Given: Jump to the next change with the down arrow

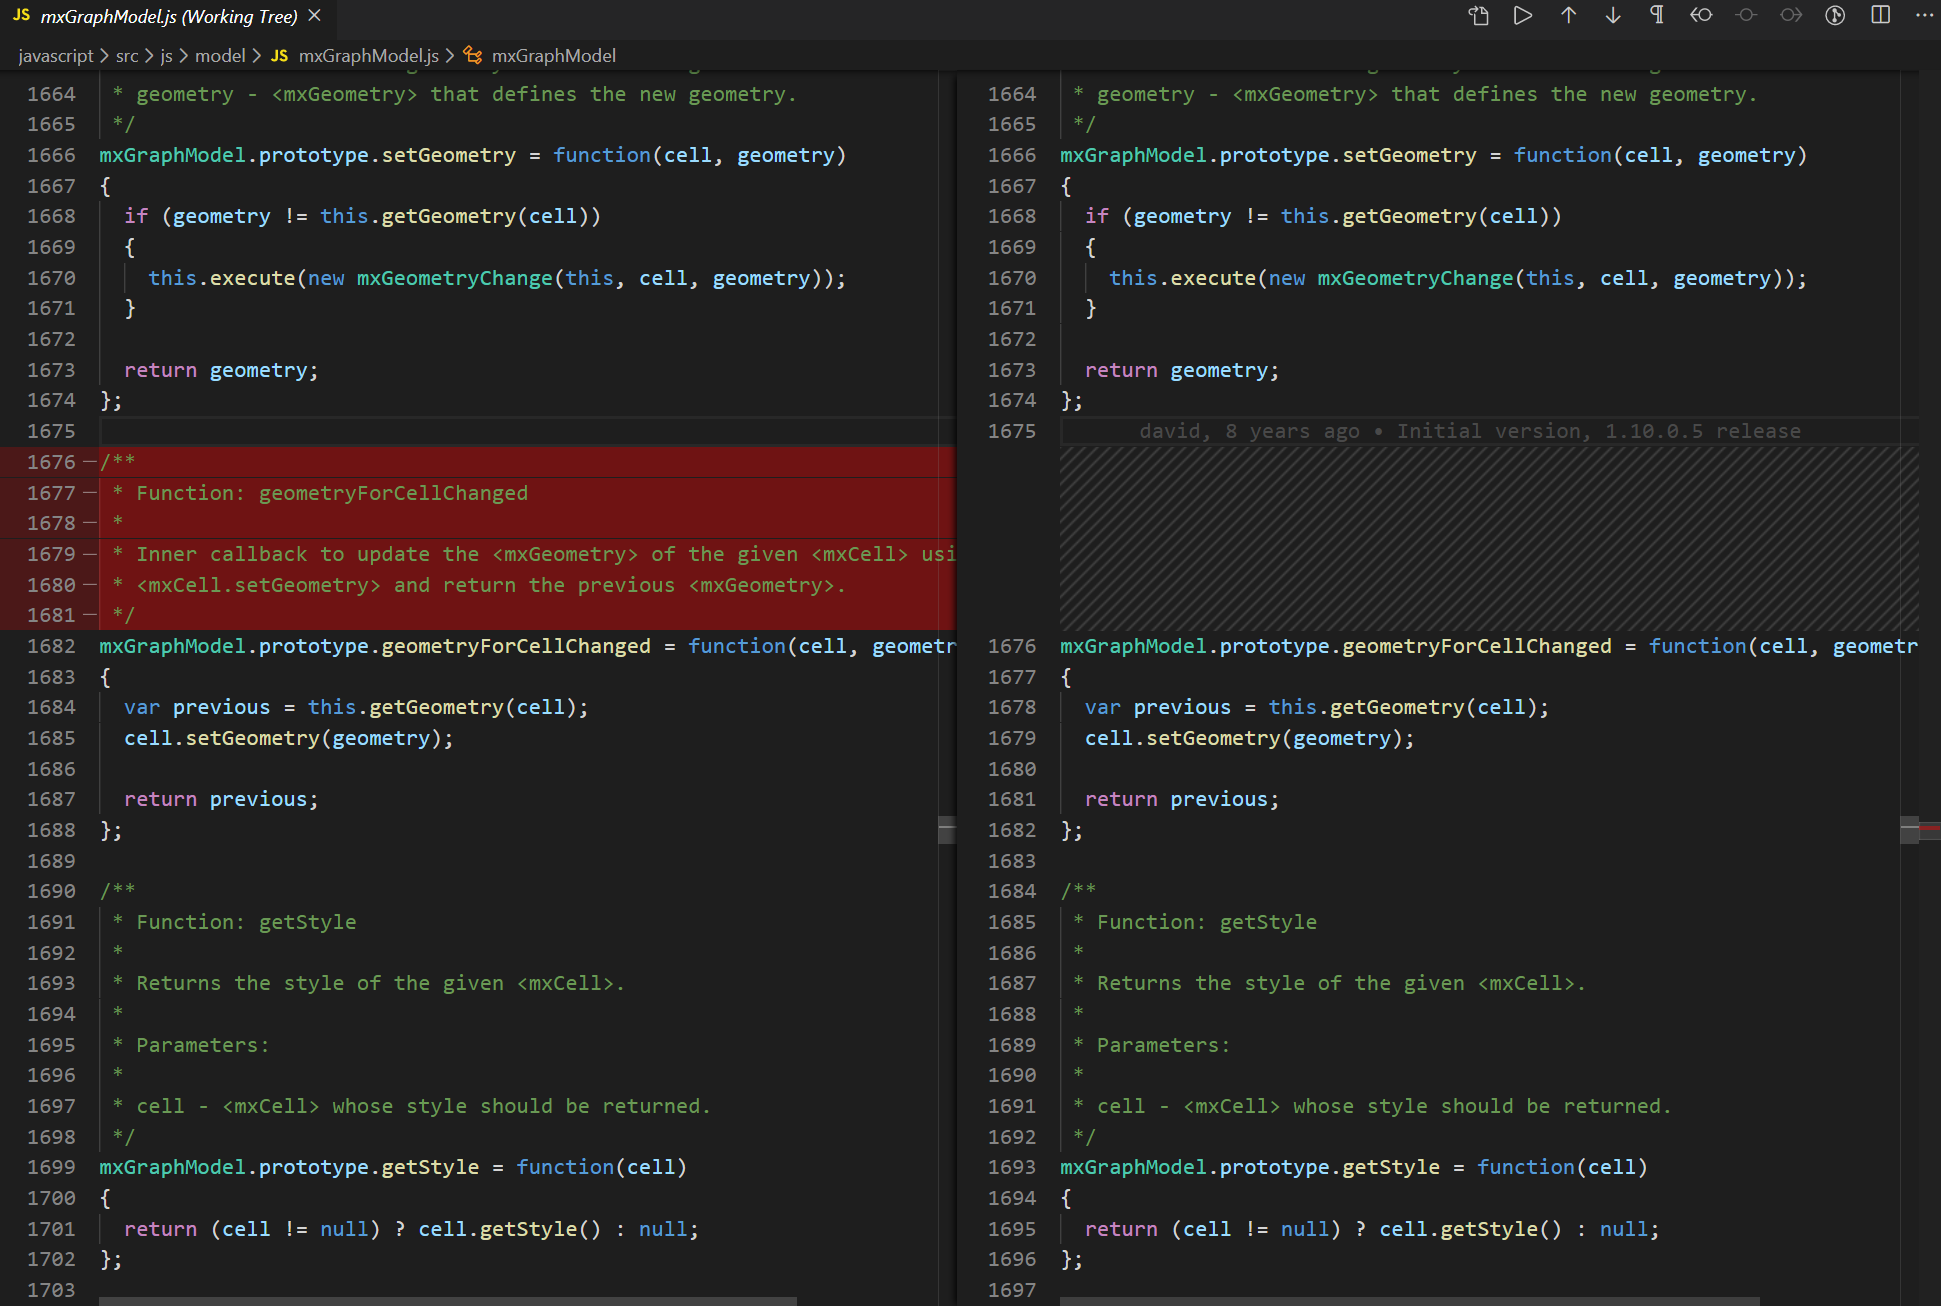Looking at the screenshot, I should pyautogui.click(x=1612, y=15).
